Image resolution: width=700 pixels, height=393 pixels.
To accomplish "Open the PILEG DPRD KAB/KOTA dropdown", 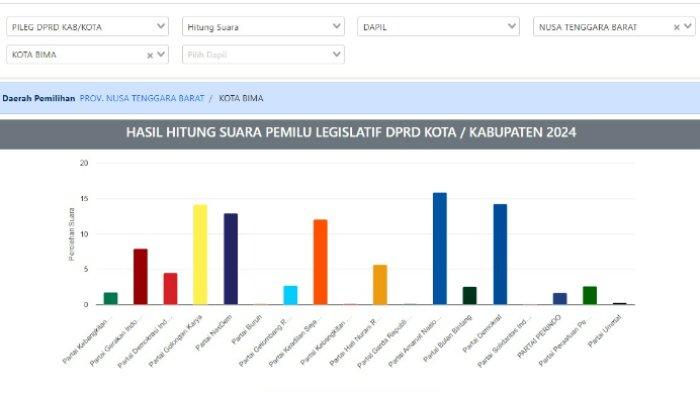I will pyautogui.click(x=88, y=27).
